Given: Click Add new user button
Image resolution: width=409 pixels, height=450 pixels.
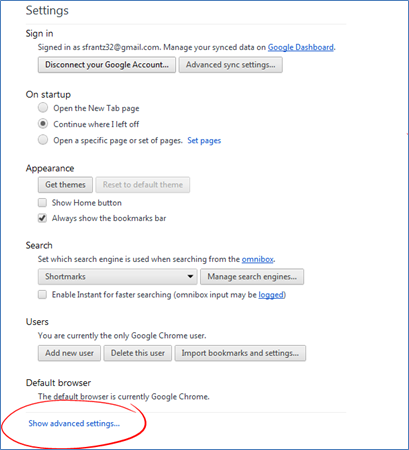Looking at the screenshot, I should point(69,353).
